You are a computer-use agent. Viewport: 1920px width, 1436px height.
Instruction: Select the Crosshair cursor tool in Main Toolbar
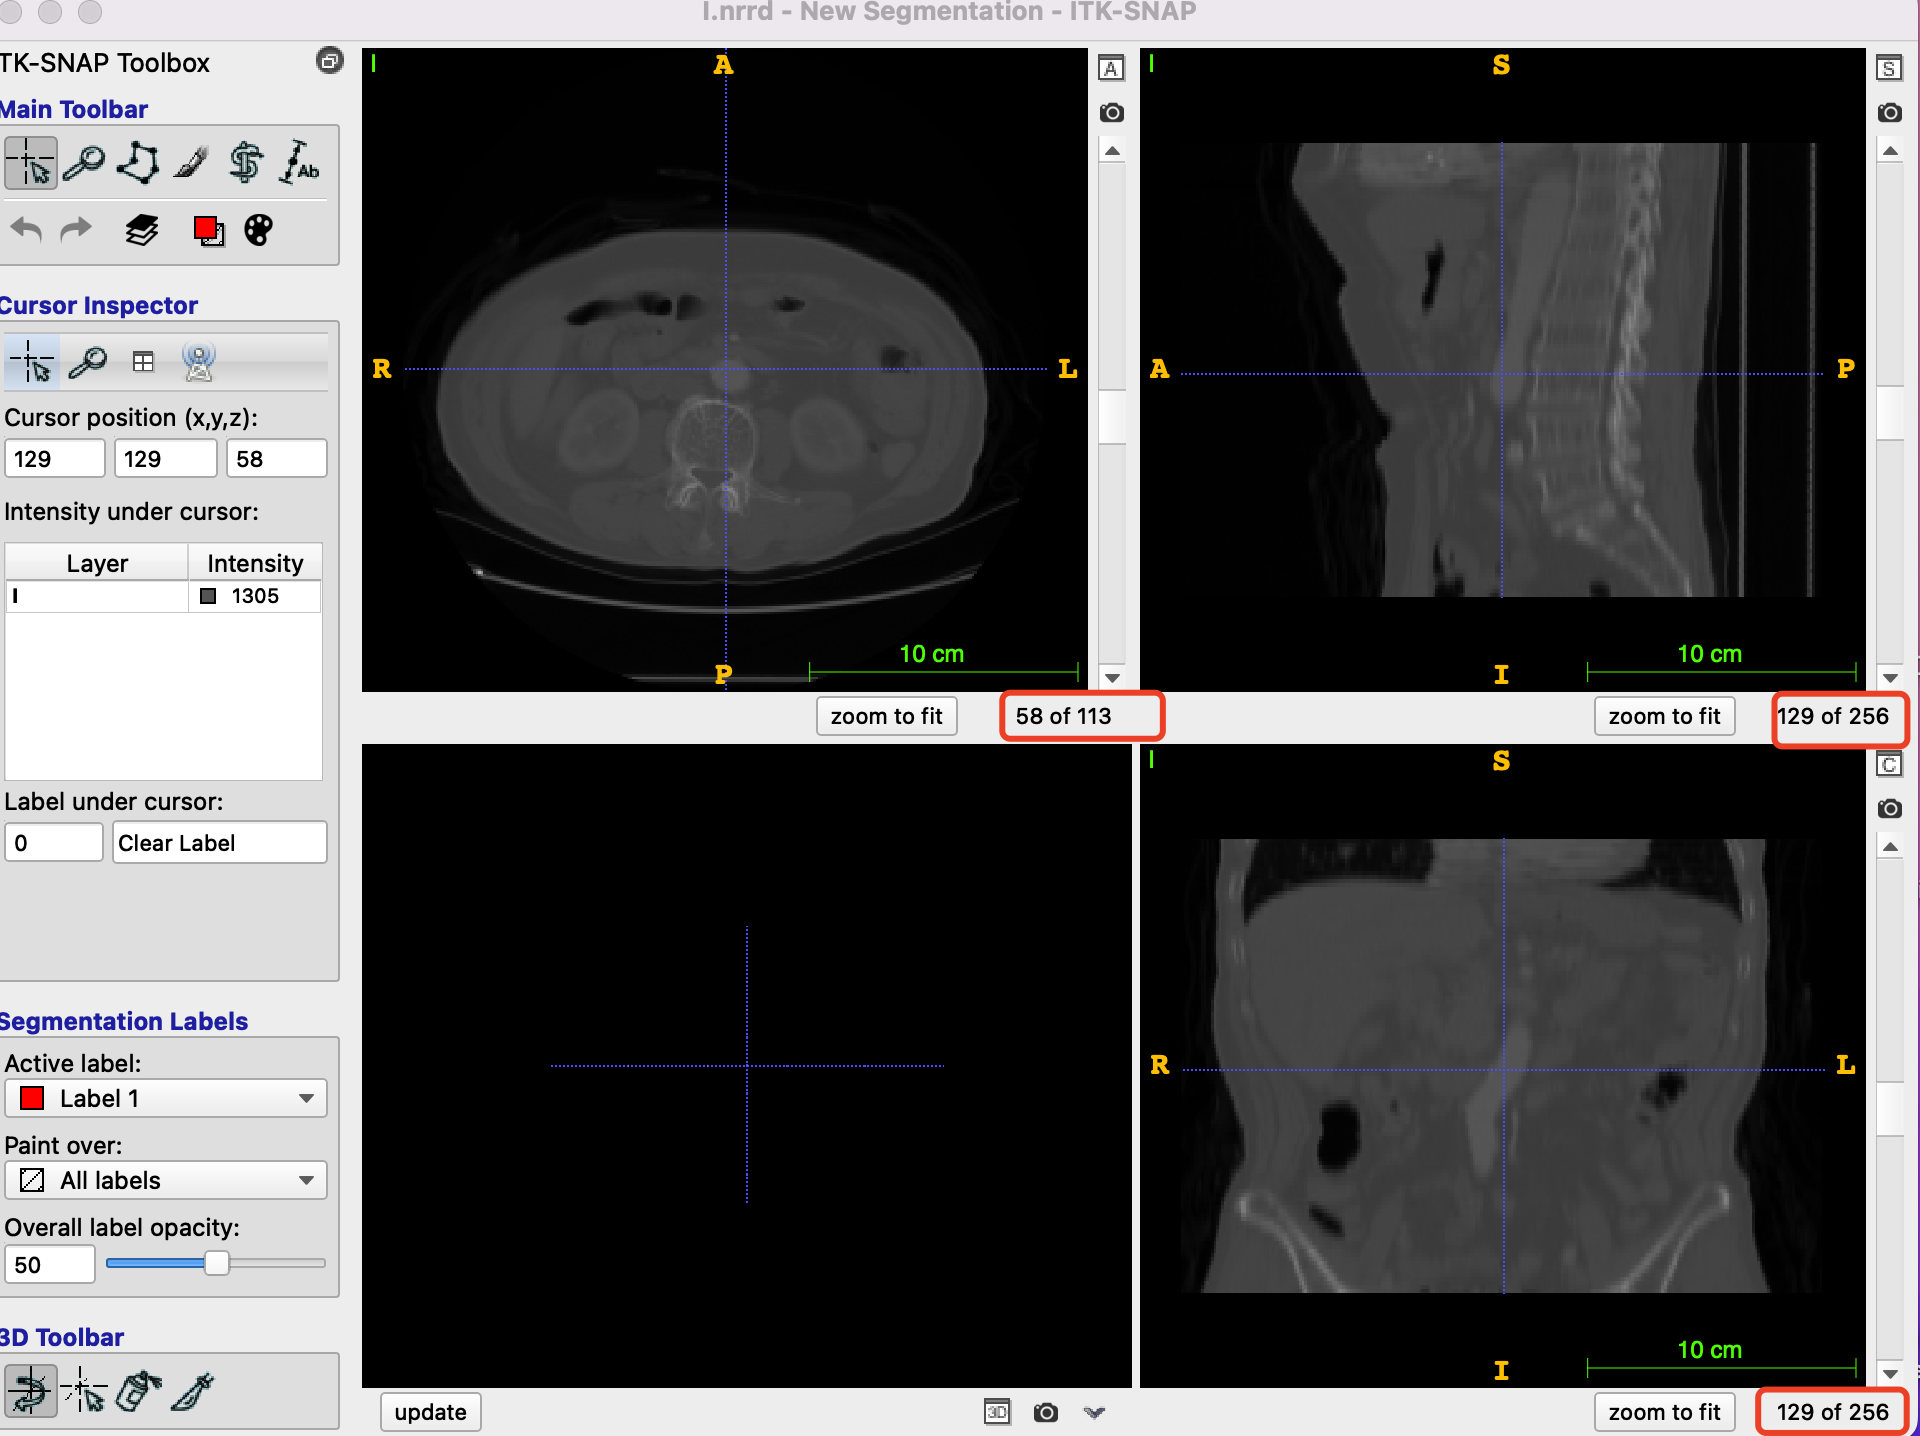click(30, 163)
